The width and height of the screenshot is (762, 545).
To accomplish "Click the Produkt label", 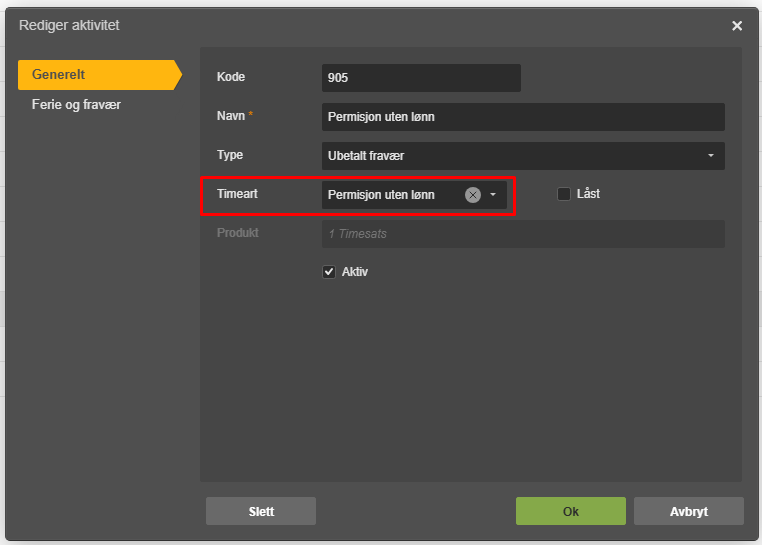I will pos(238,233).
